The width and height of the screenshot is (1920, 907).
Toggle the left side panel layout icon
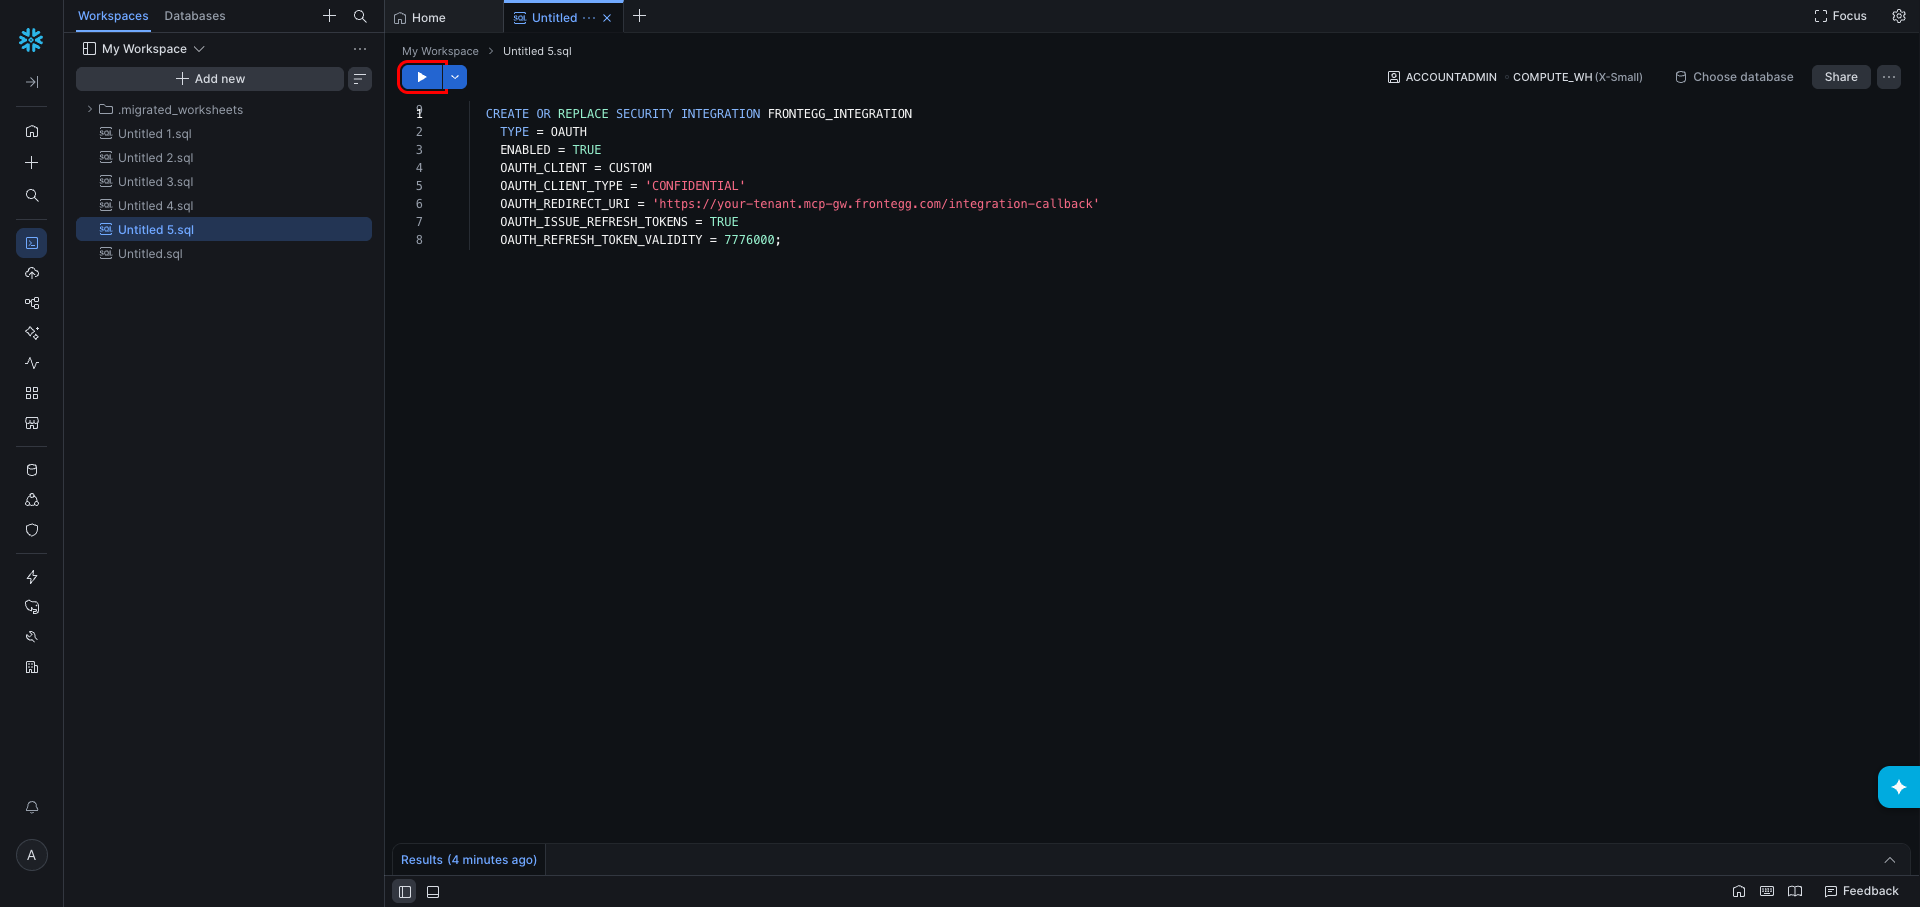404,892
